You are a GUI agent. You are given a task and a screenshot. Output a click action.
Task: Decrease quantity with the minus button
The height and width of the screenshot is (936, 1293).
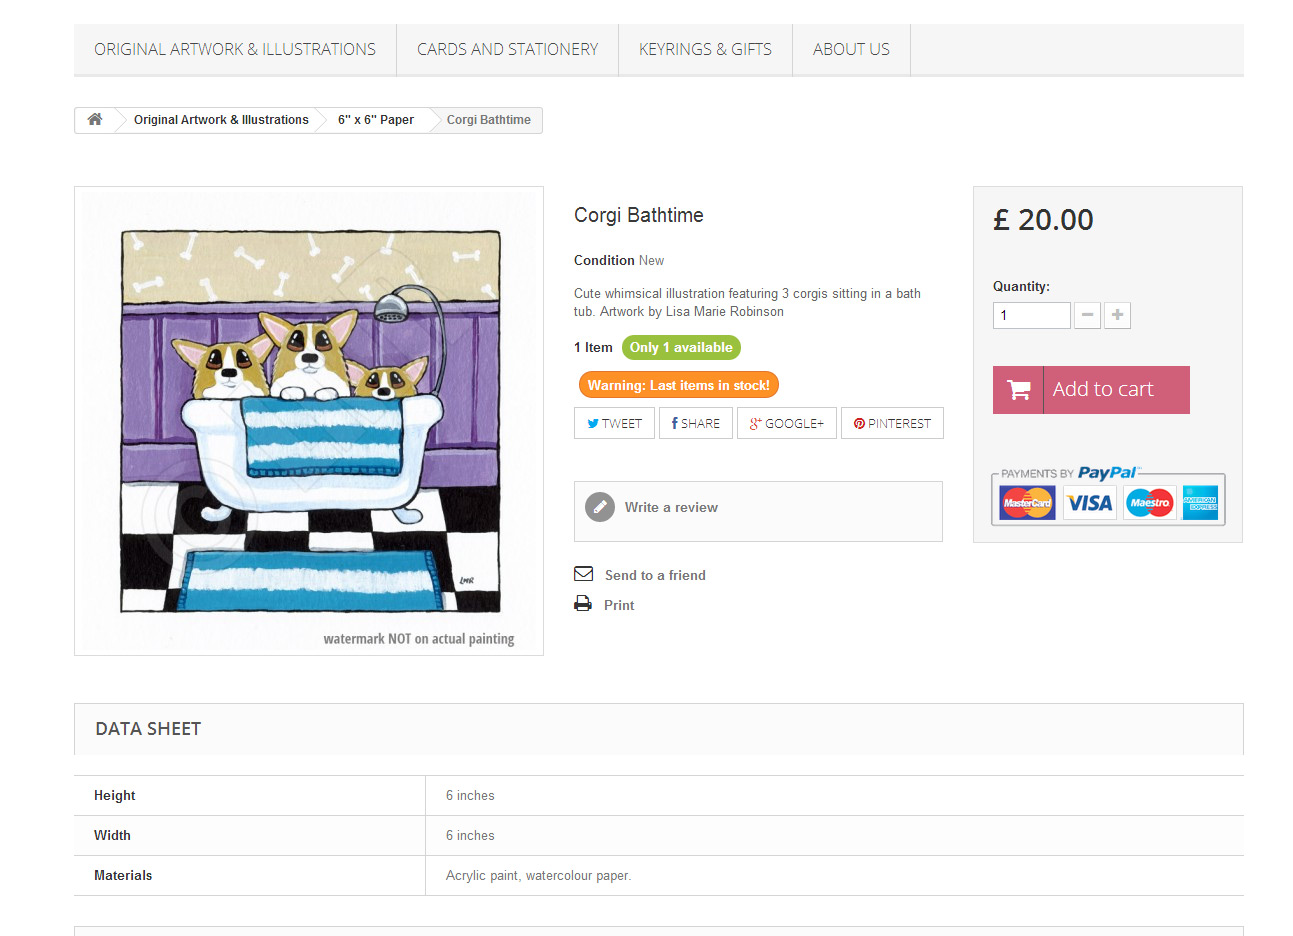[x=1087, y=315]
